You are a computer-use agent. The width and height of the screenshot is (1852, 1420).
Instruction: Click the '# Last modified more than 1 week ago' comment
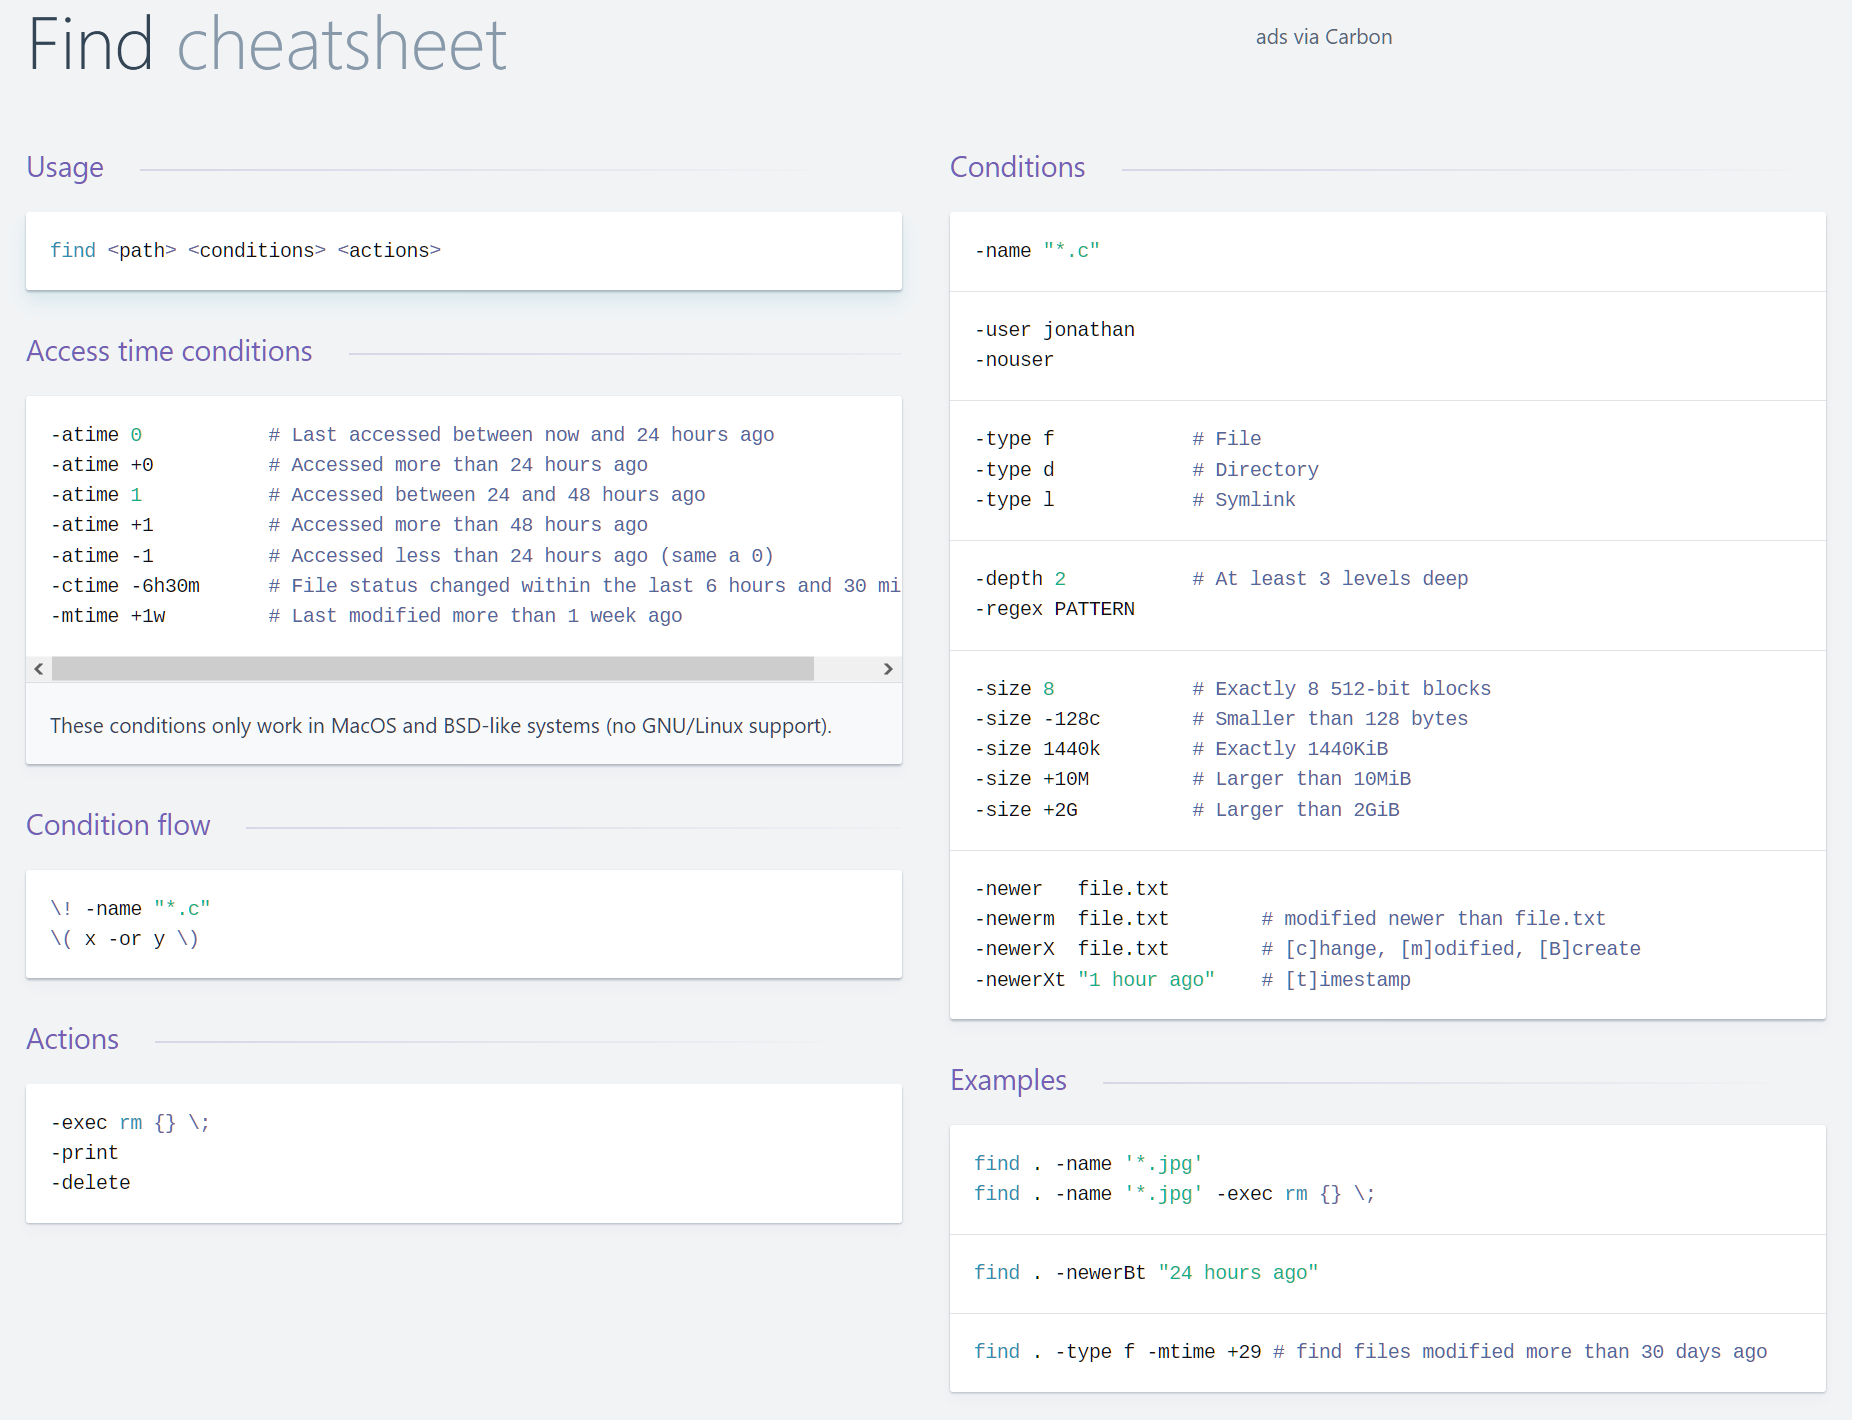point(475,616)
